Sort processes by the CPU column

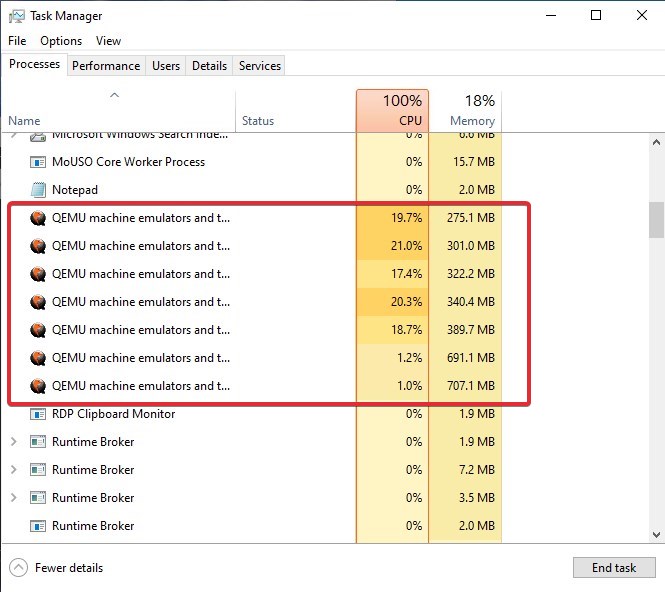point(392,110)
